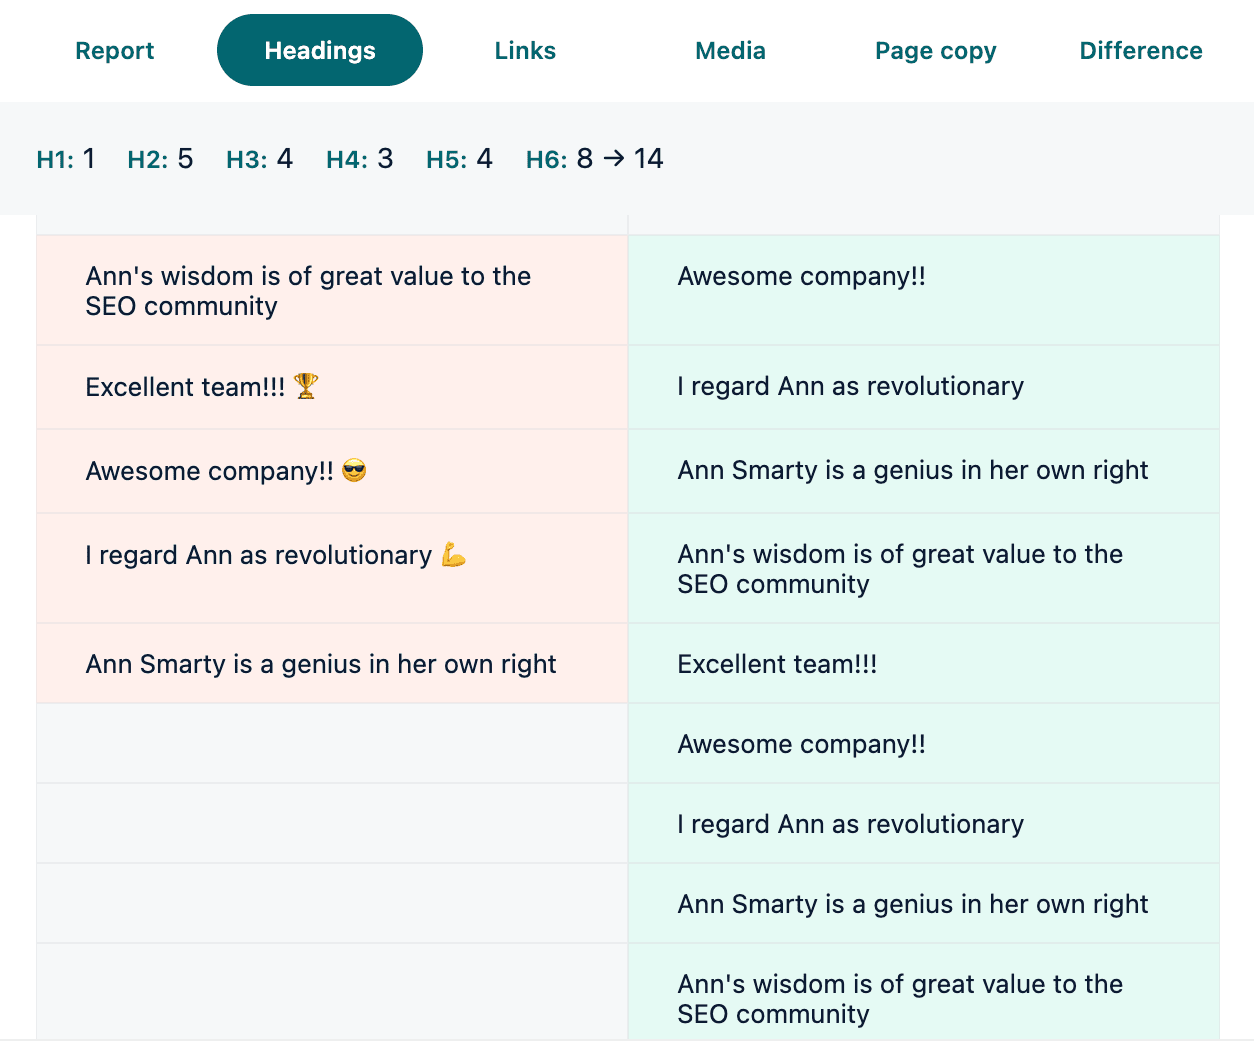Open the Report tab
This screenshot has width=1254, height=1046.
pyautogui.click(x=114, y=51)
